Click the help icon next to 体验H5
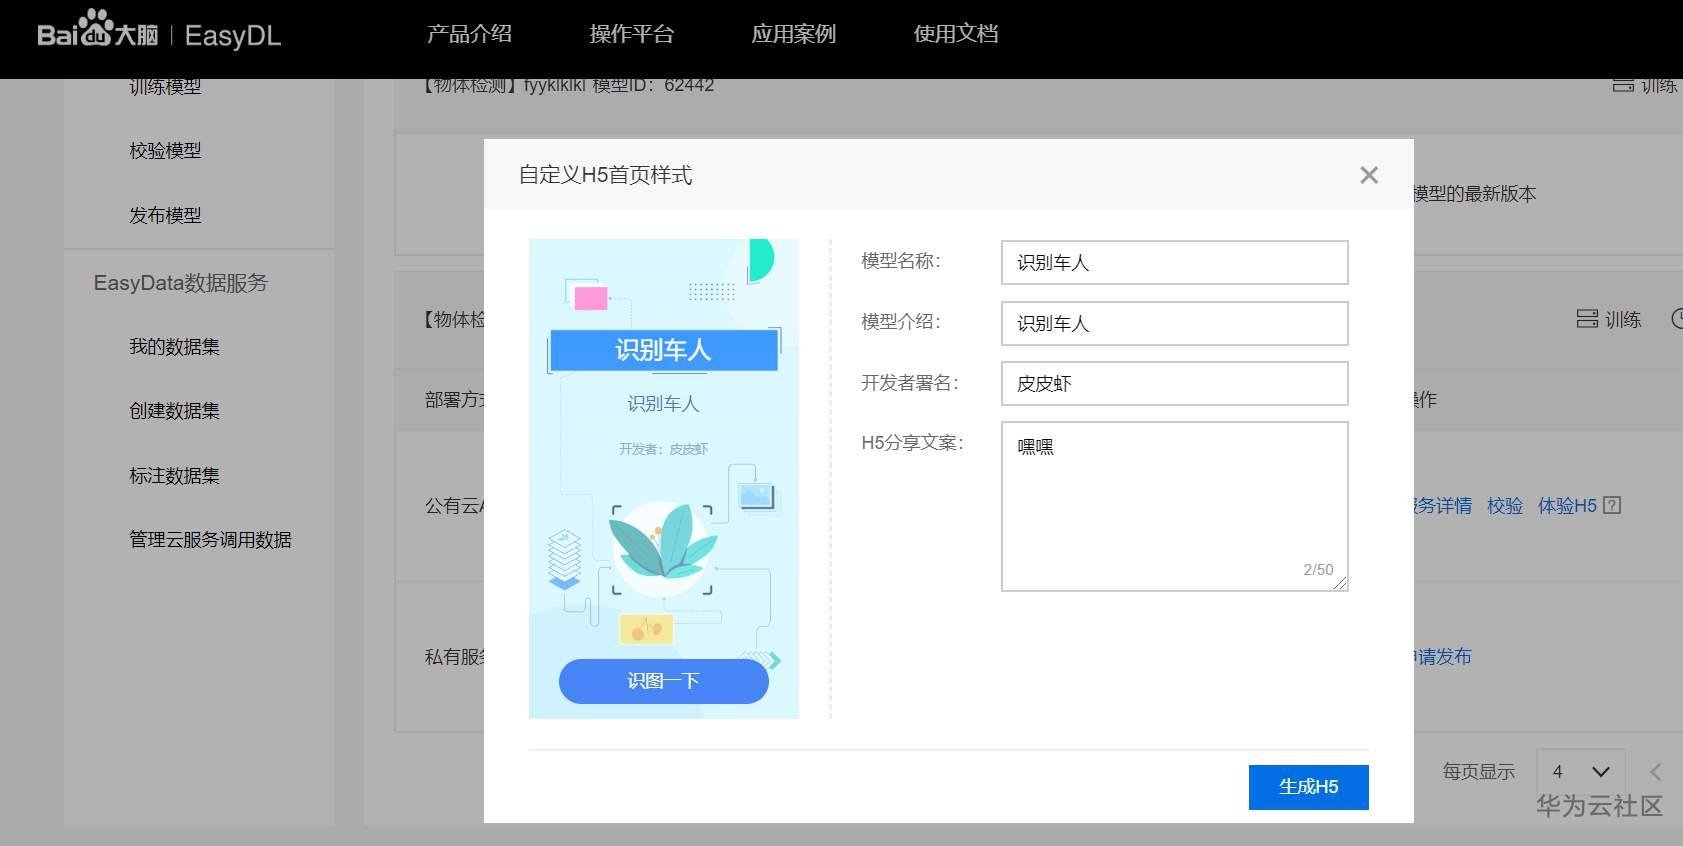 1612,505
